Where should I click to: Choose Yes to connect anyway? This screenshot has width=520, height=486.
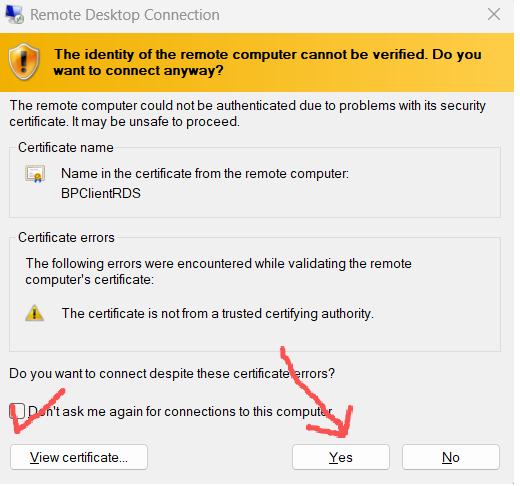(x=341, y=457)
